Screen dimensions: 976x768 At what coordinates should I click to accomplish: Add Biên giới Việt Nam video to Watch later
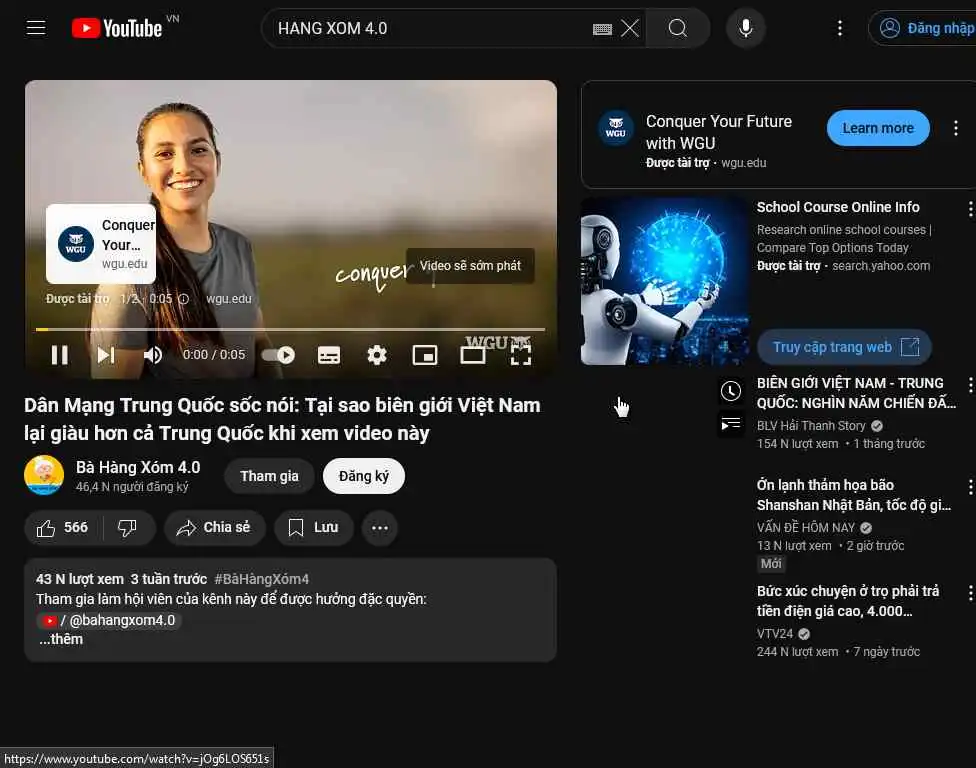[x=731, y=391]
